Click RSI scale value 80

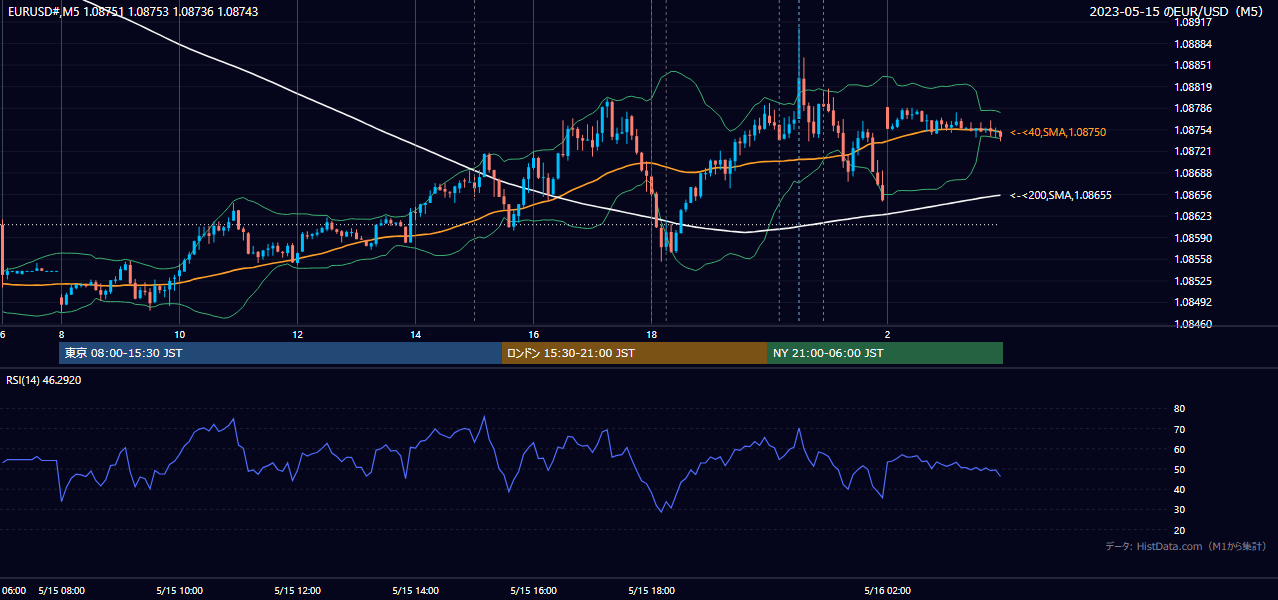(x=1180, y=409)
